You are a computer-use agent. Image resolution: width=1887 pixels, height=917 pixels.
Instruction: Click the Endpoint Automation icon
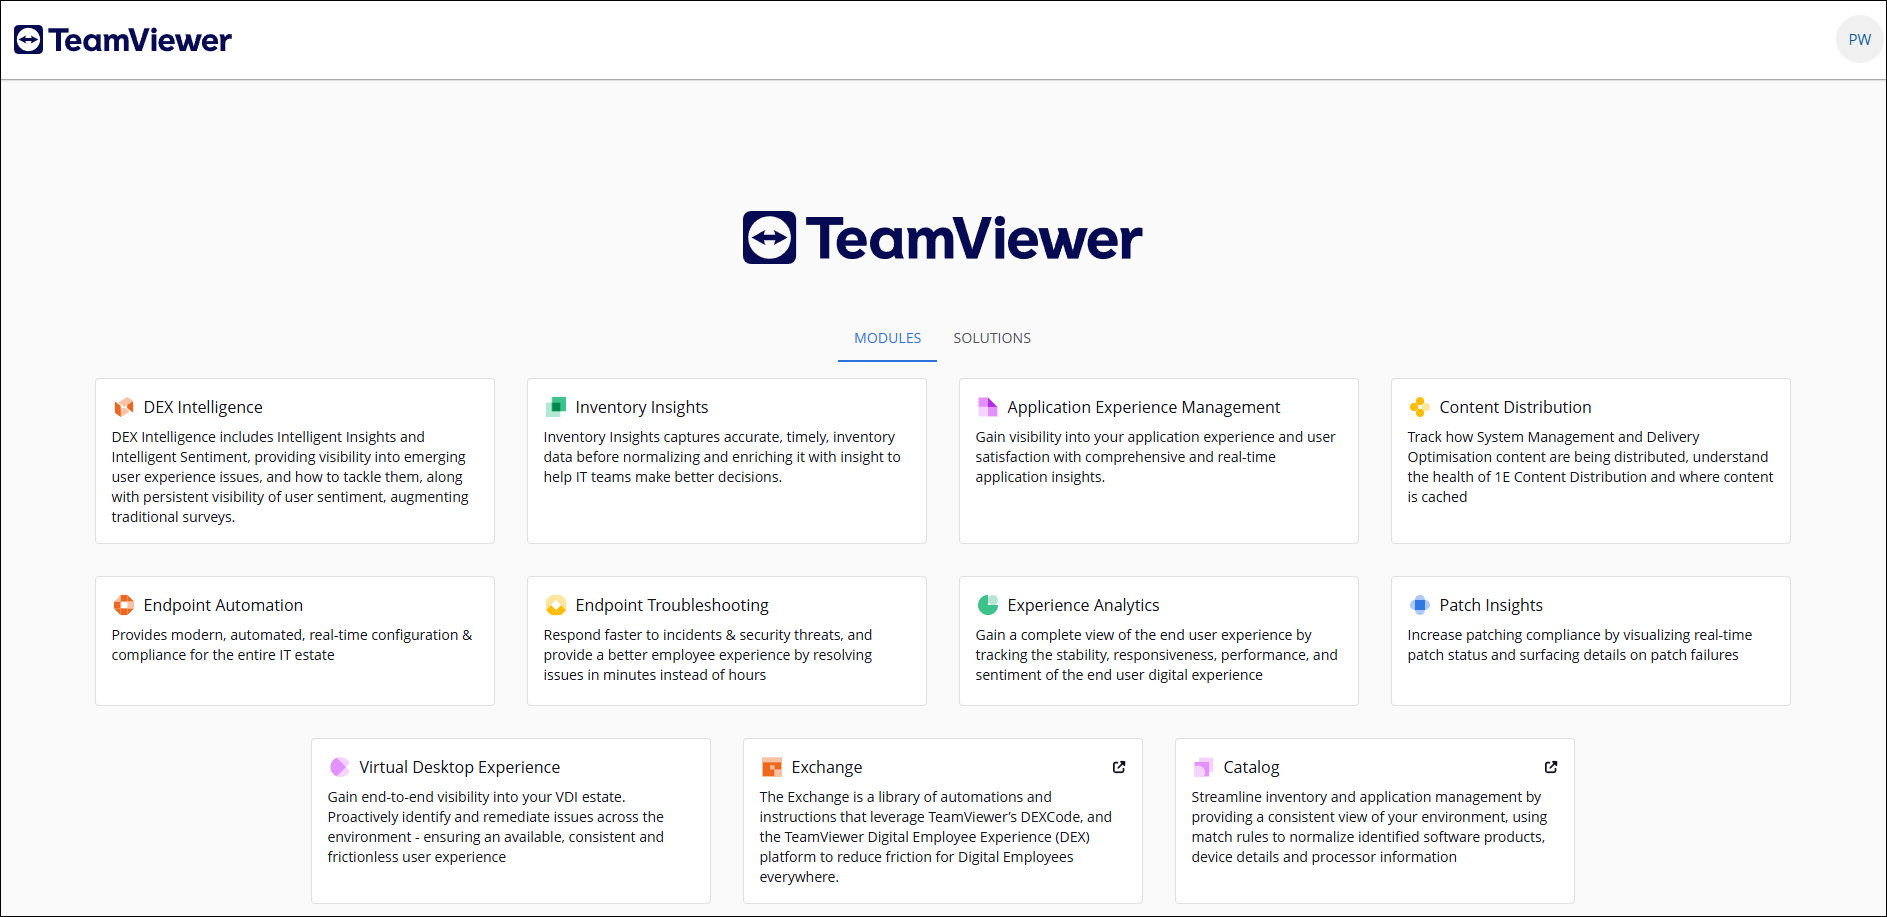click(124, 605)
